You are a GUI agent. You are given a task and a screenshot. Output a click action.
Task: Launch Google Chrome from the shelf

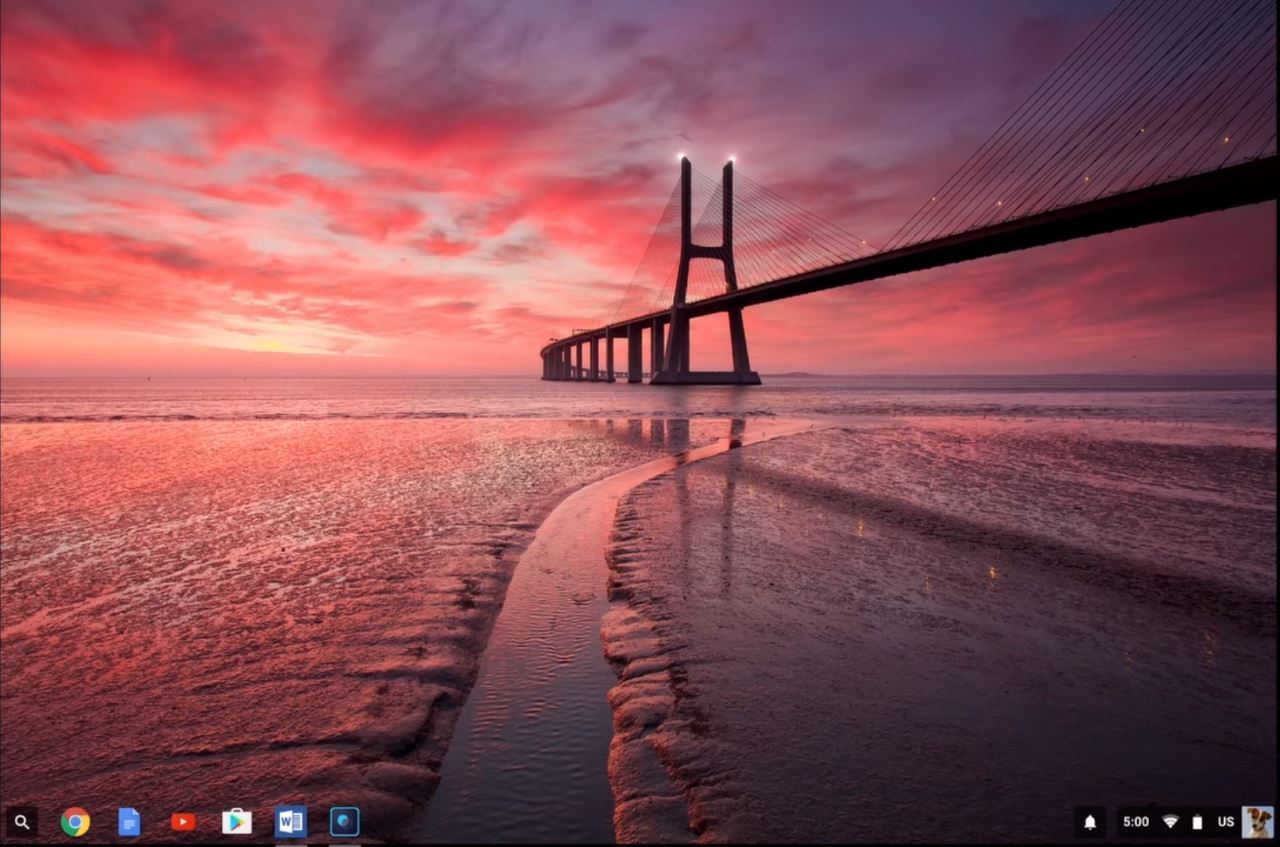click(75, 822)
